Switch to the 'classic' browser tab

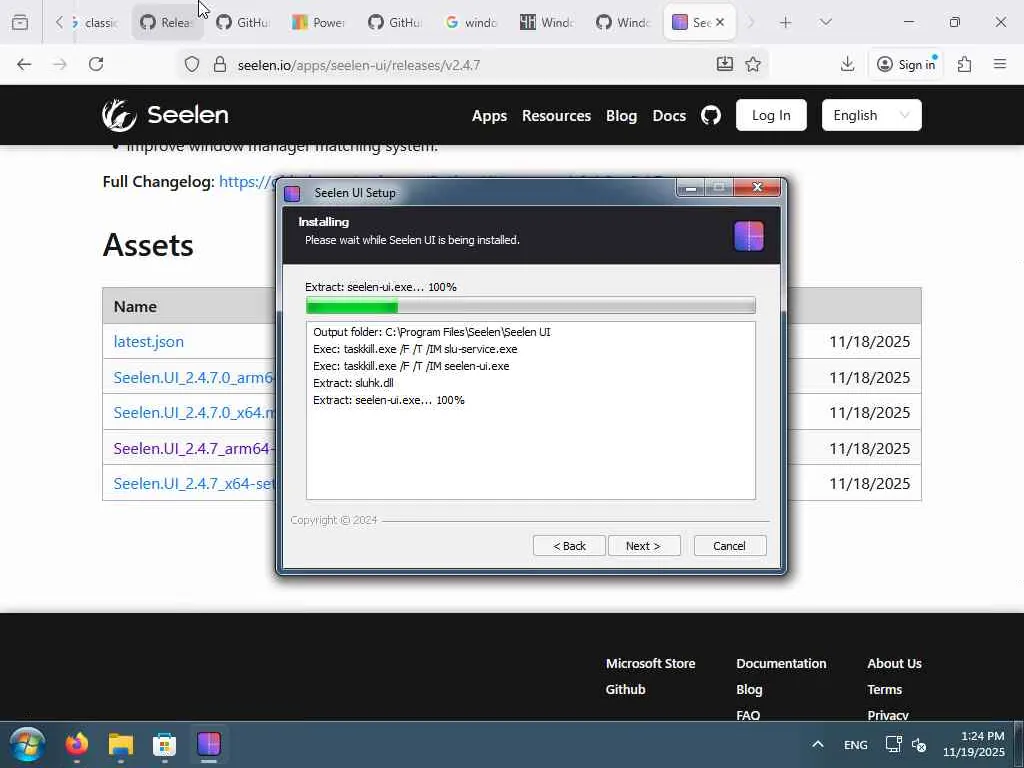click(95, 22)
